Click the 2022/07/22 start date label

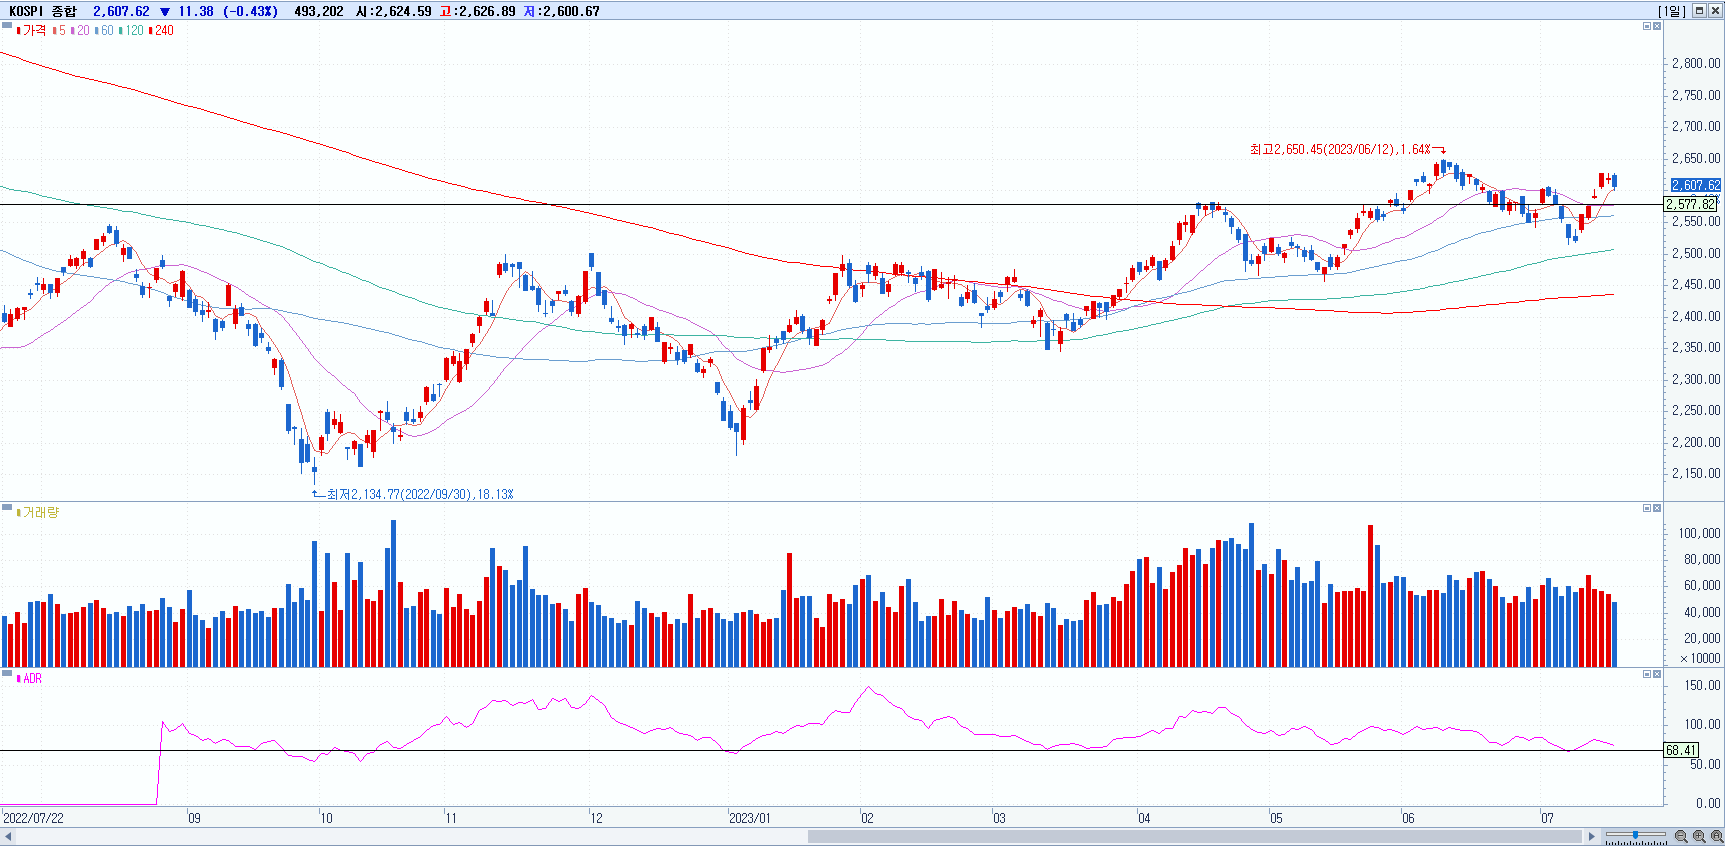point(33,818)
